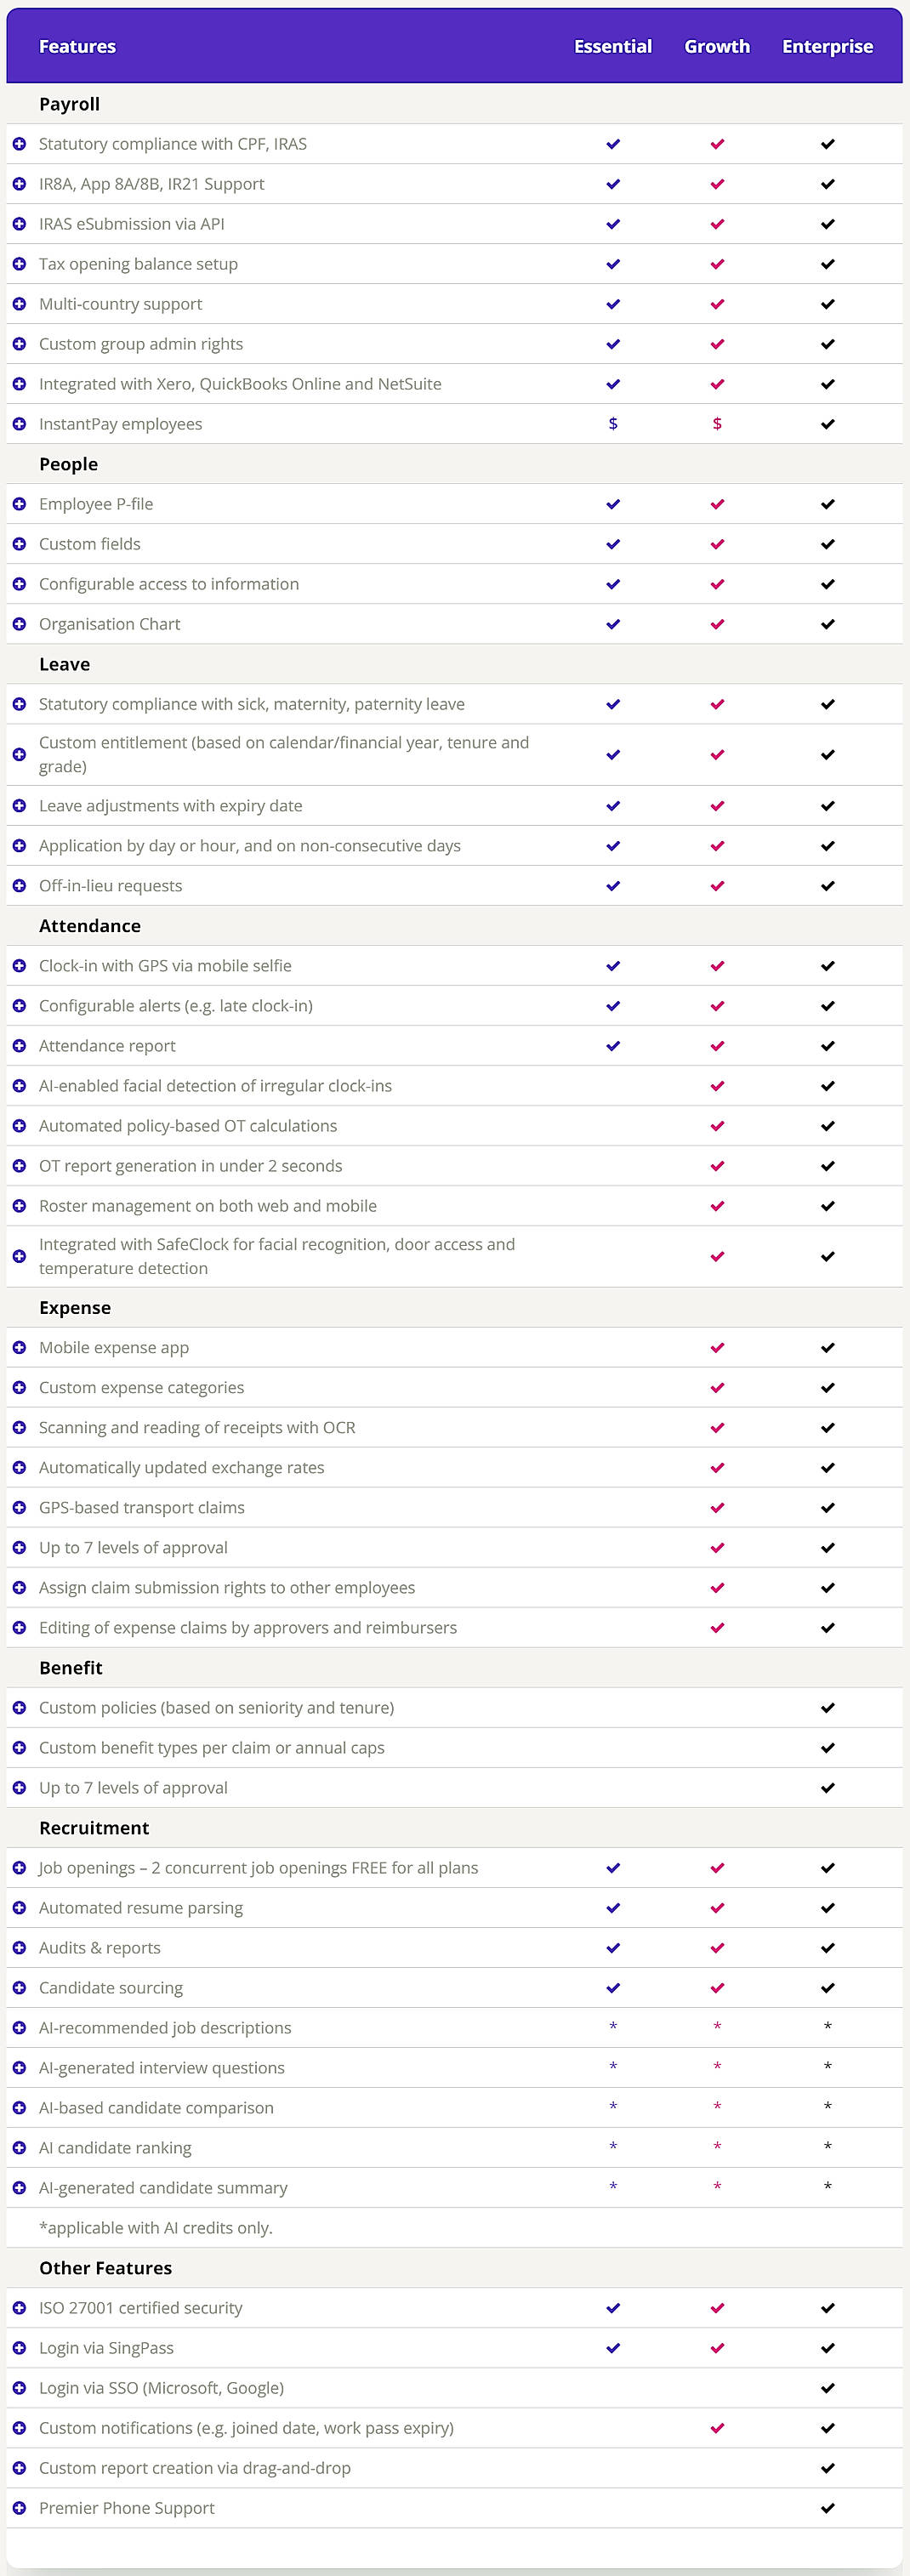Click the asterisk under Growth for AI-based candidate comparison
The width and height of the screenshot is (910, 2576).
(x=717, y=2107)
